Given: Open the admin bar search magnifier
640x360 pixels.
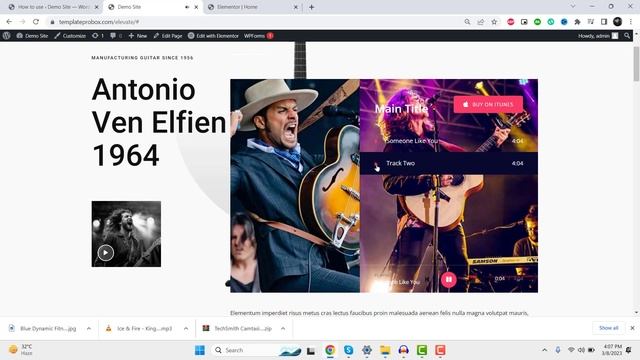Looking at the screenshot, I should [x=627, y=36].
